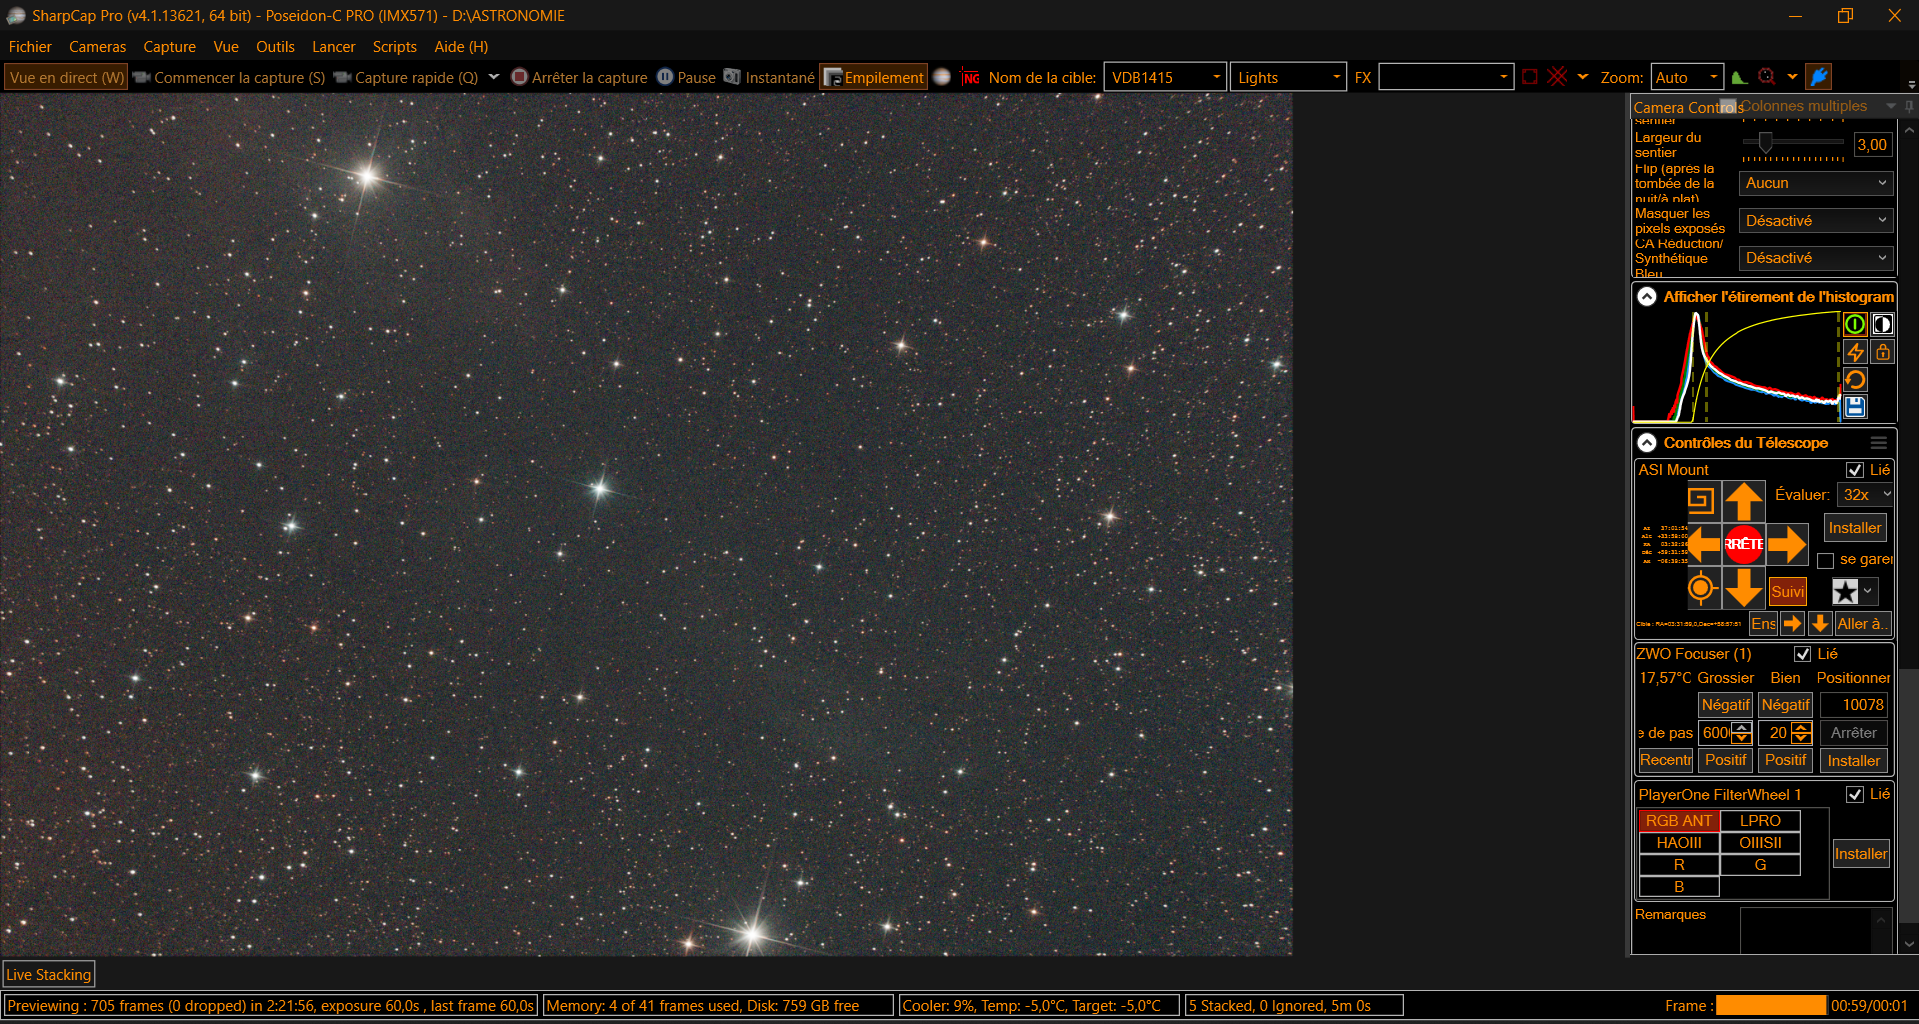Click the black-and-white contrast icon in the histogram panel

(x=1882, y=324)
